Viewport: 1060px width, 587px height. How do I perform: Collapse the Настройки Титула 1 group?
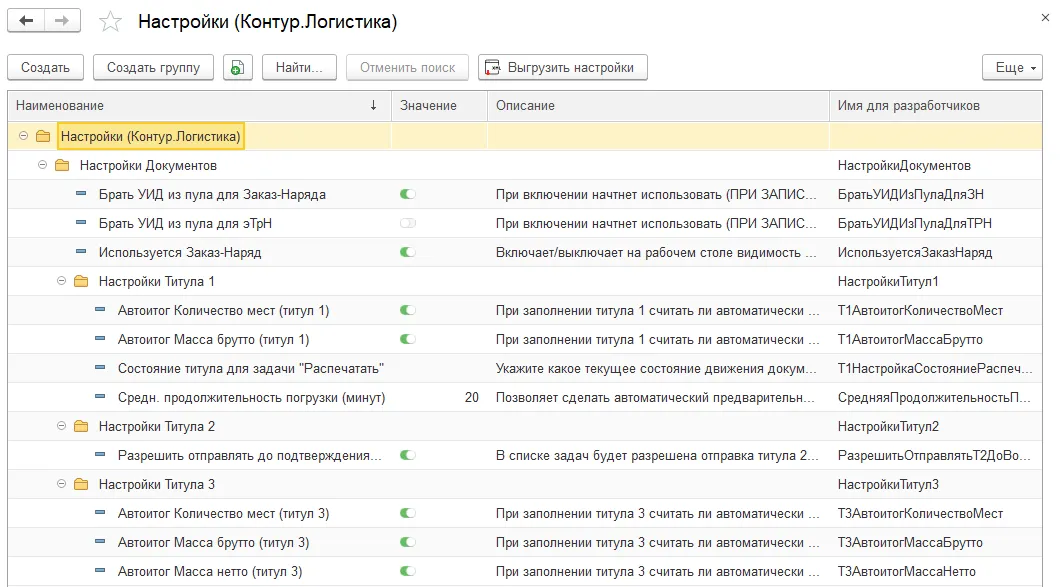tap(62, 281)
